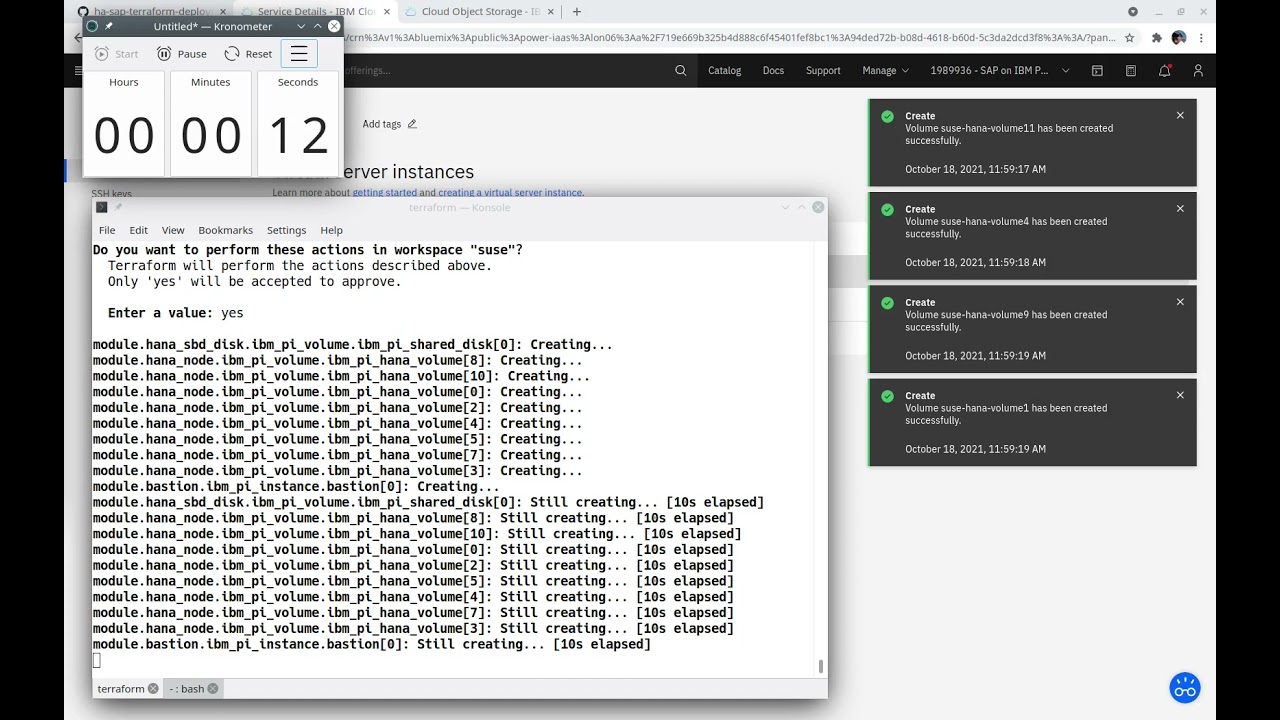Screen dimensions: 1280x720
Task: Click the Kronometer title bar down-chevron
Action: point(301,26)
